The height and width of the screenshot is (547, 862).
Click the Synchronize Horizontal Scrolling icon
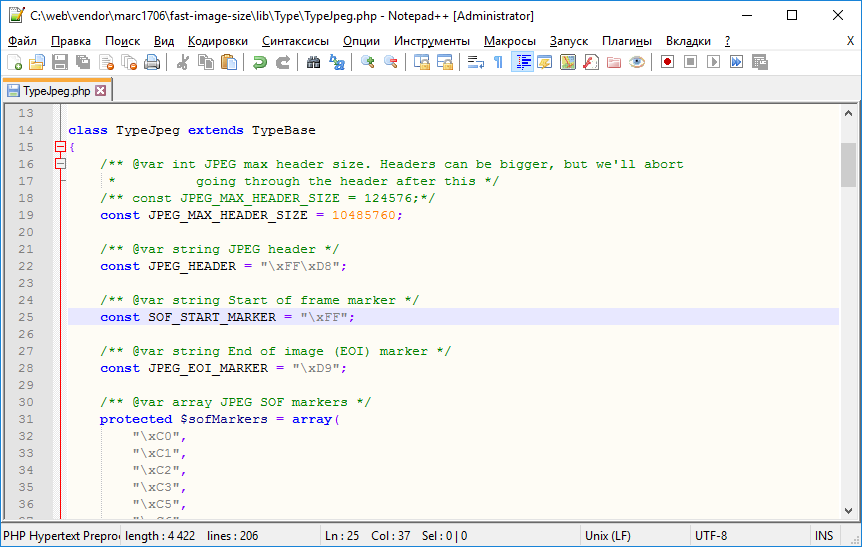pos(444,62)
